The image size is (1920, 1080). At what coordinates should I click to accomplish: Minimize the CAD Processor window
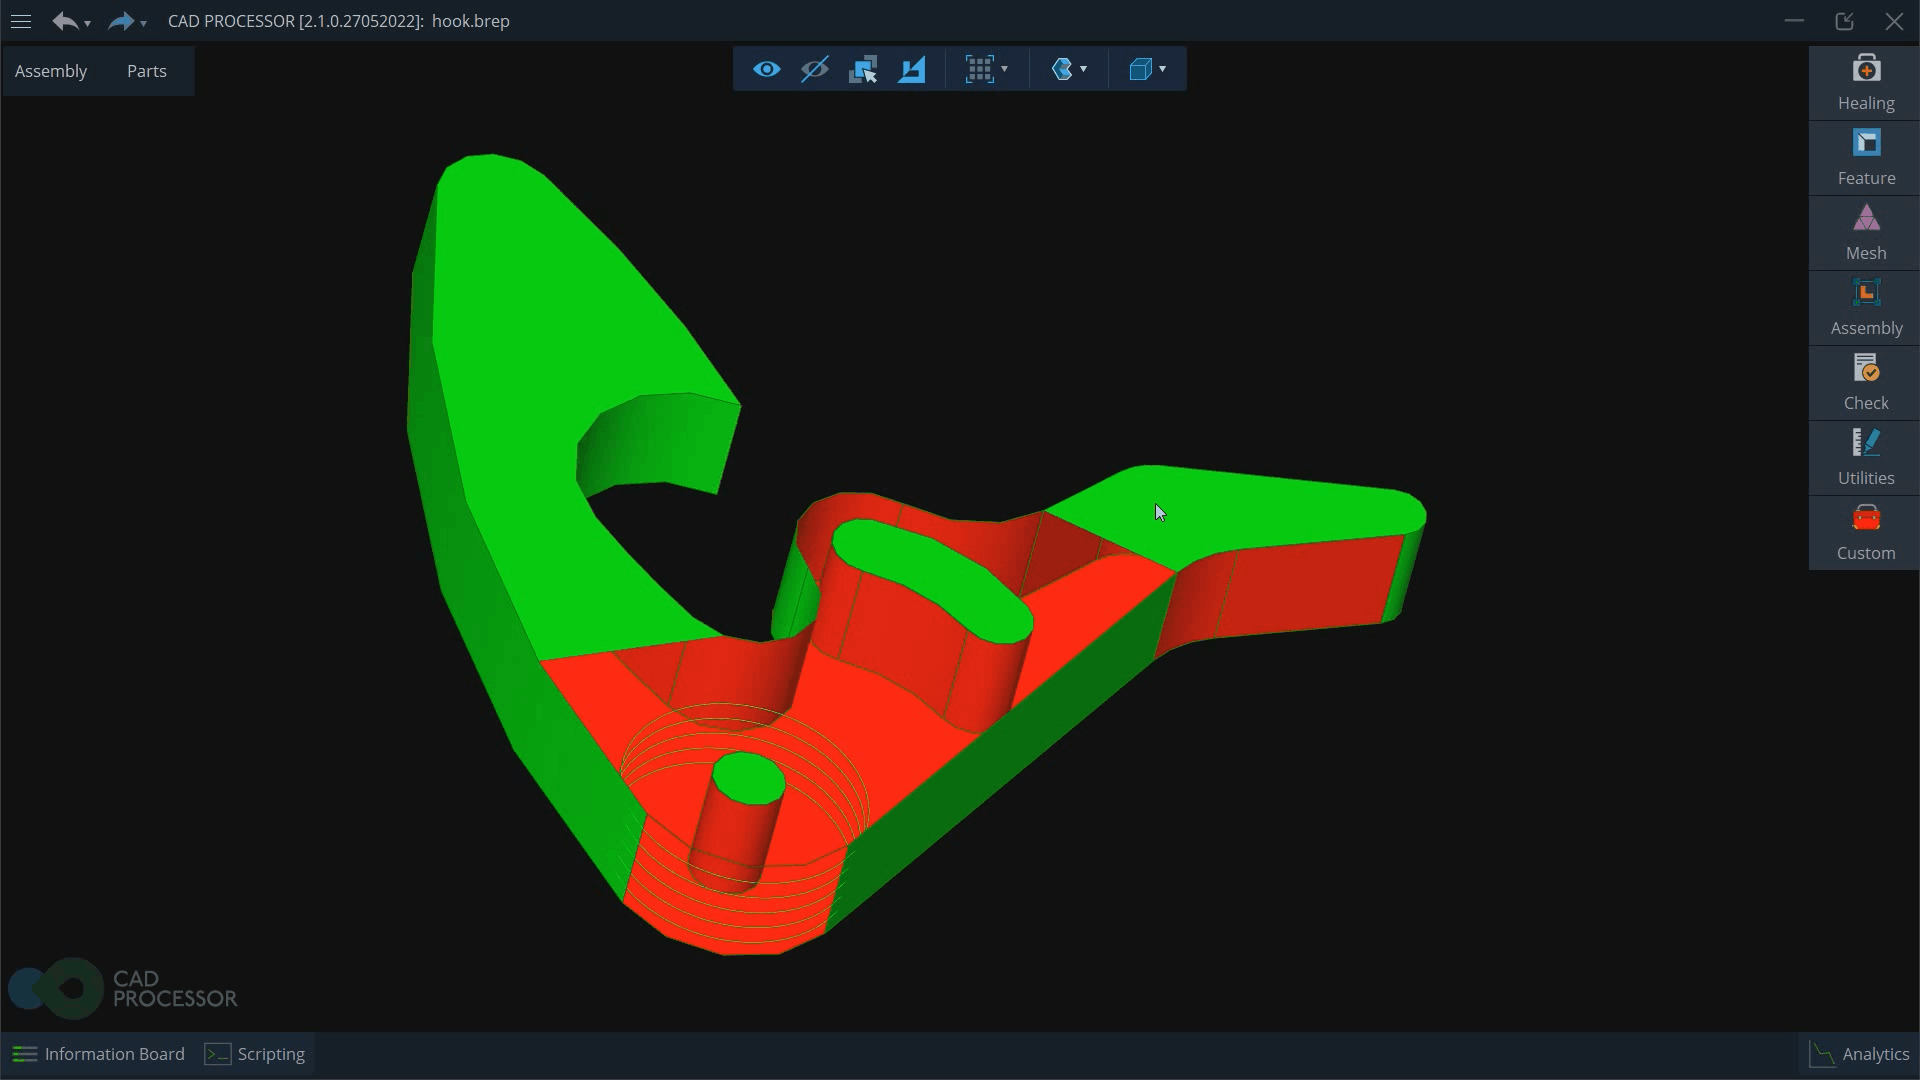[1794, 21]
